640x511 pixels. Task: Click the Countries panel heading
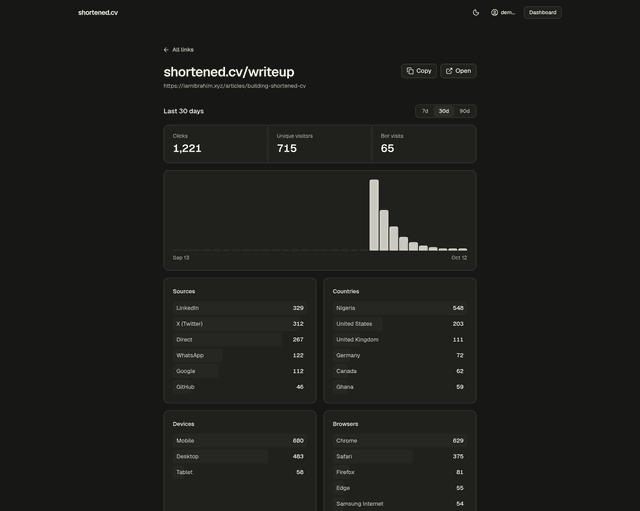346,291
